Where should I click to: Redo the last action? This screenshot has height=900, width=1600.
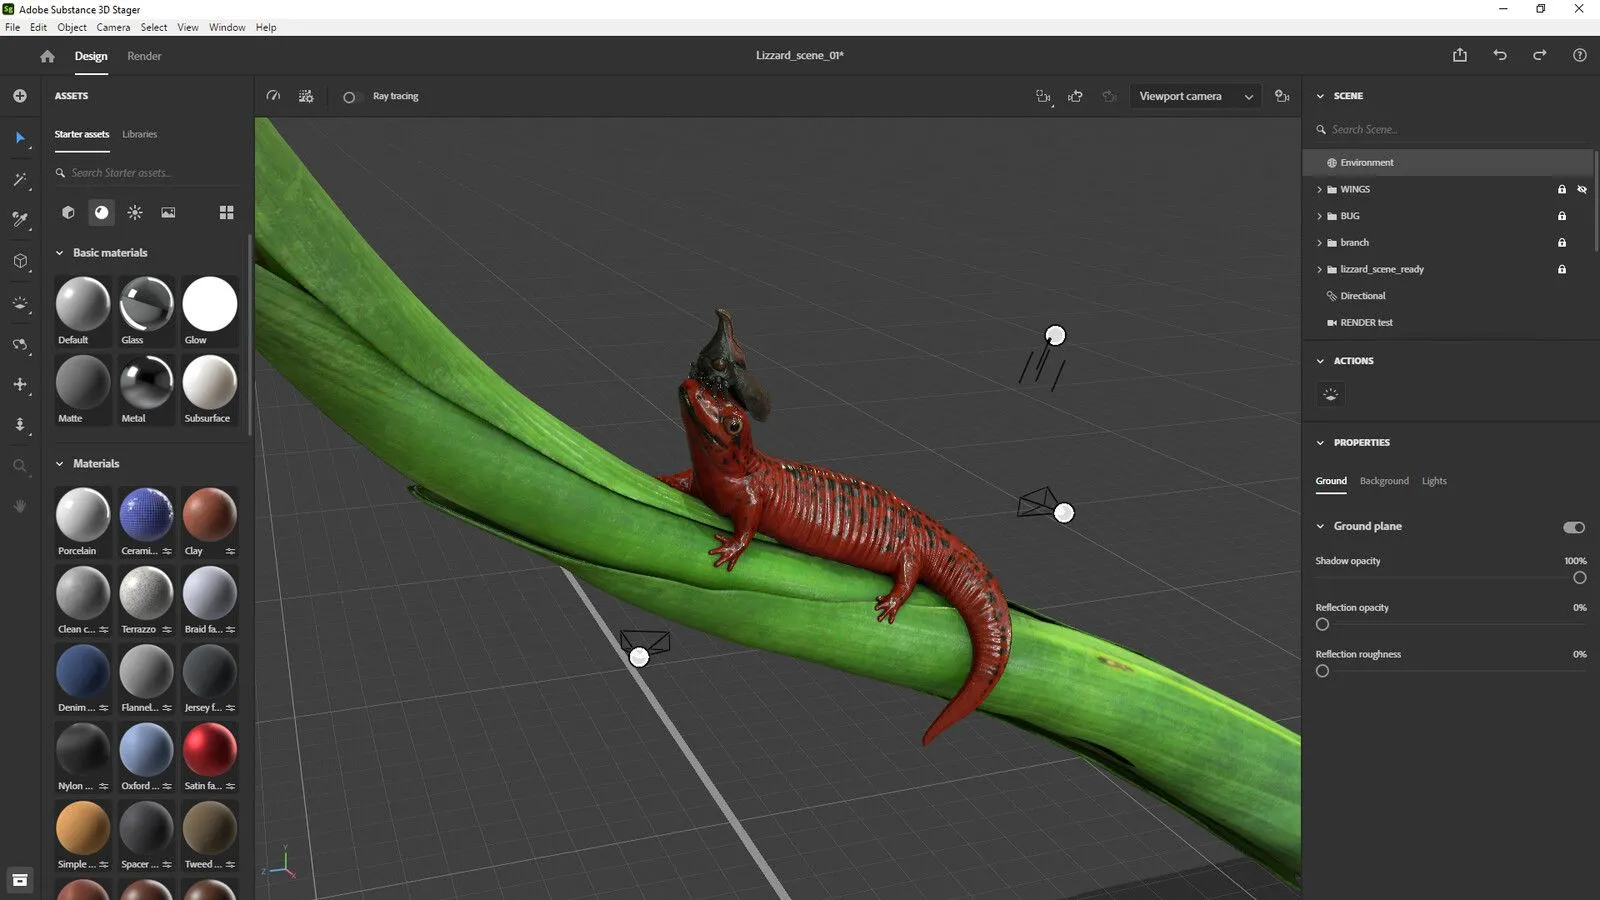(1540, 55)
